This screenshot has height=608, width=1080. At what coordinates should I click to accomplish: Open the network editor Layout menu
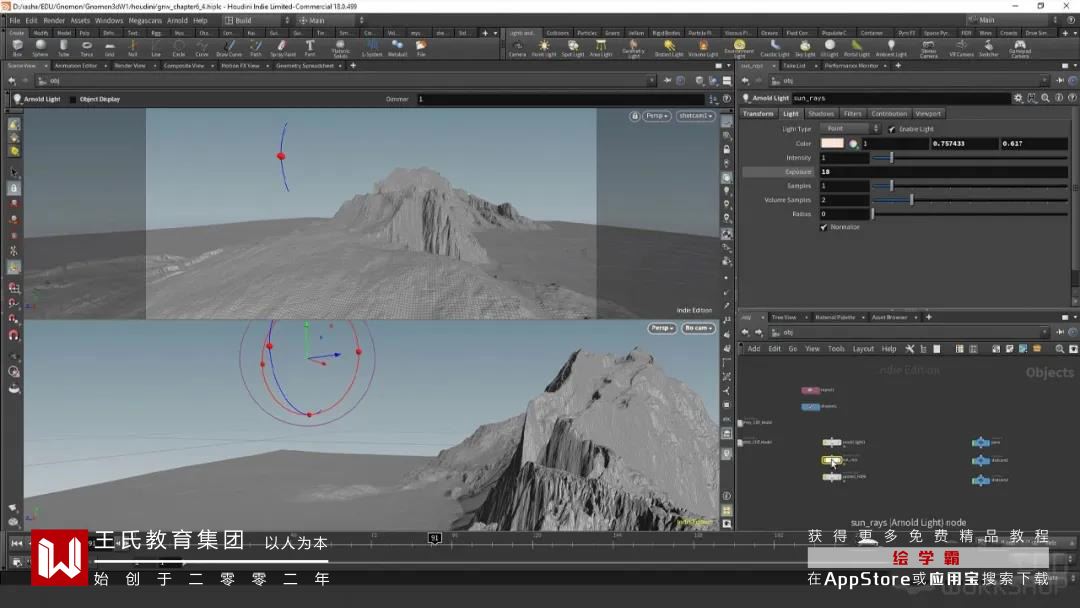click(x=863, y=349)
